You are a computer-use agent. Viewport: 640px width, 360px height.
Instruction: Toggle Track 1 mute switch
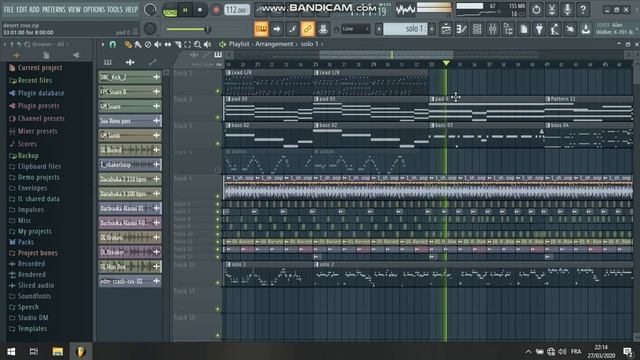pos(218,91)
